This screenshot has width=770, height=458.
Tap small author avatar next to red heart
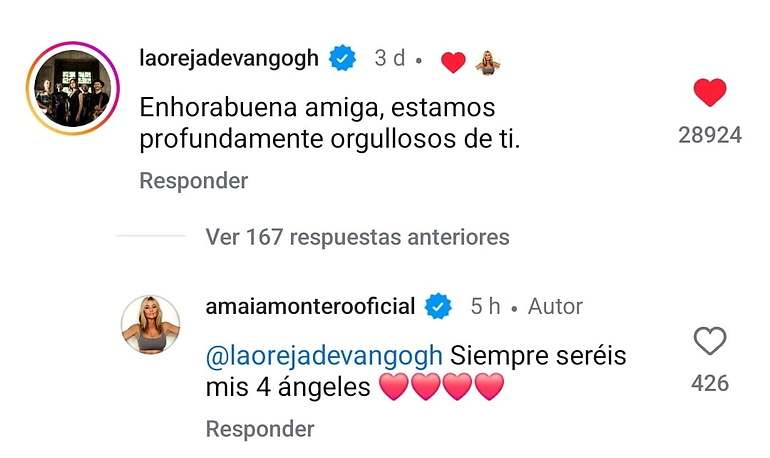[x=488, y=62]
